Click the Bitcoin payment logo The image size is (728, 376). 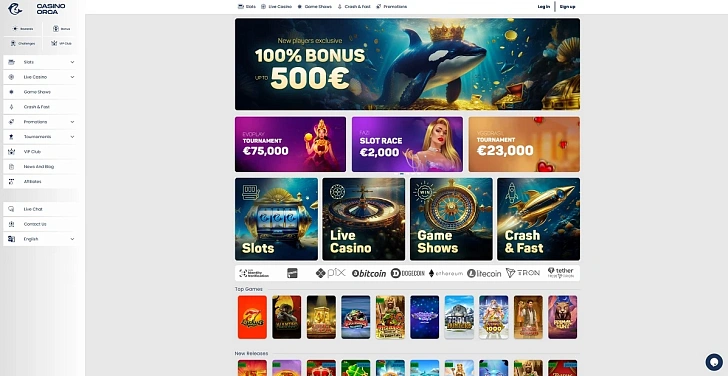(369, 273)
